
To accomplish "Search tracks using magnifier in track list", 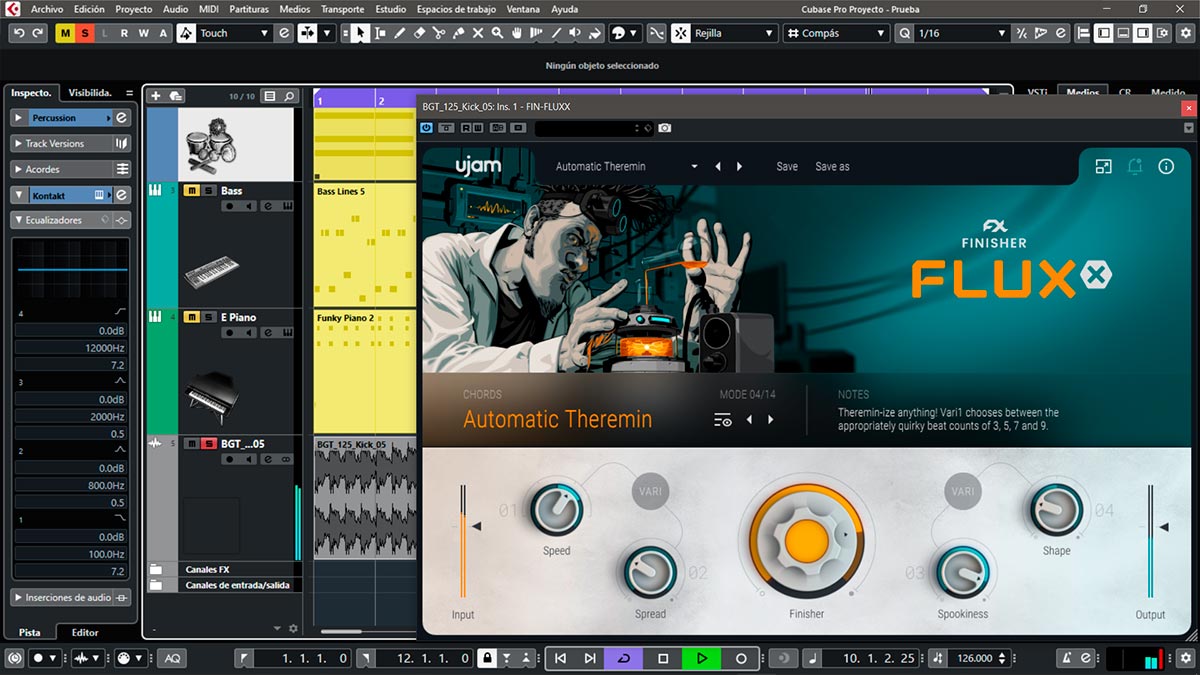I will pos(290,96).
